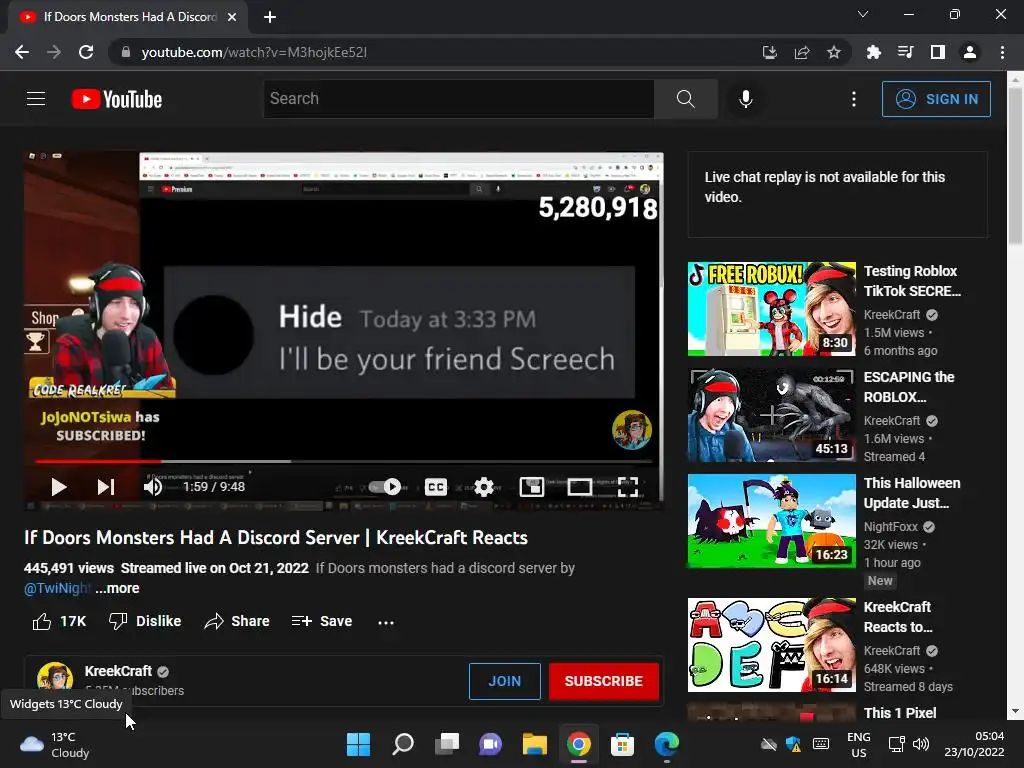This screenshot has height=768, width=1024.
Task: Open a new browser tab
Action: pyautogui.click(x=270, y=17)
